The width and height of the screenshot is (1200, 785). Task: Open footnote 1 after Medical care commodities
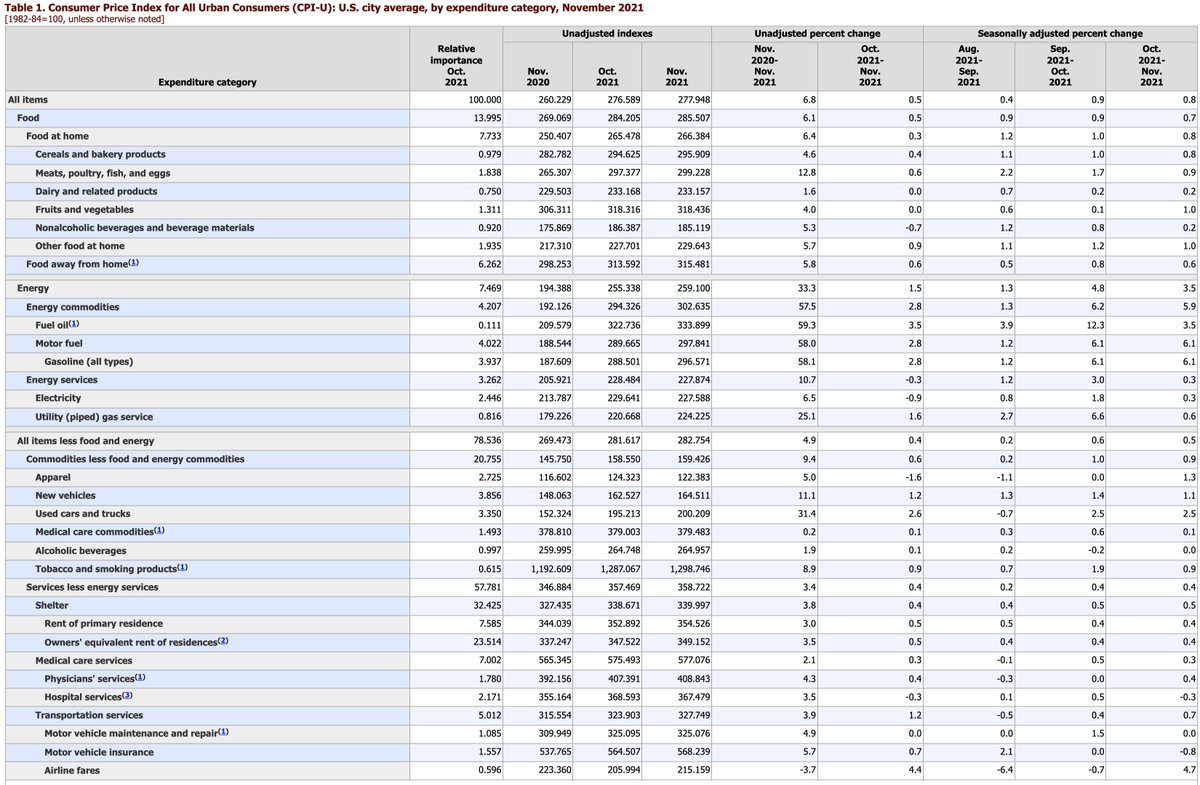click(159, 531)
